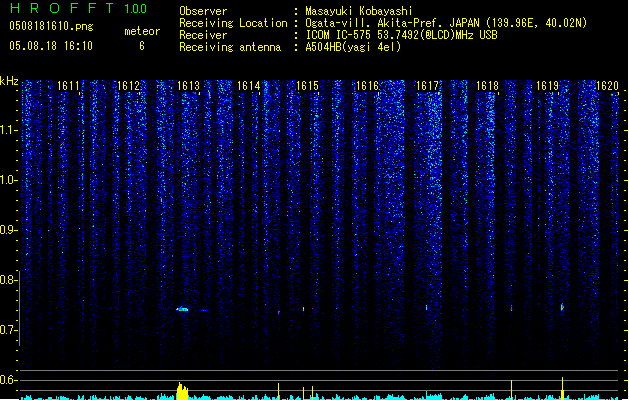
Task: Click the tallest yellow power spike after 1619
Action: [562, 388]
